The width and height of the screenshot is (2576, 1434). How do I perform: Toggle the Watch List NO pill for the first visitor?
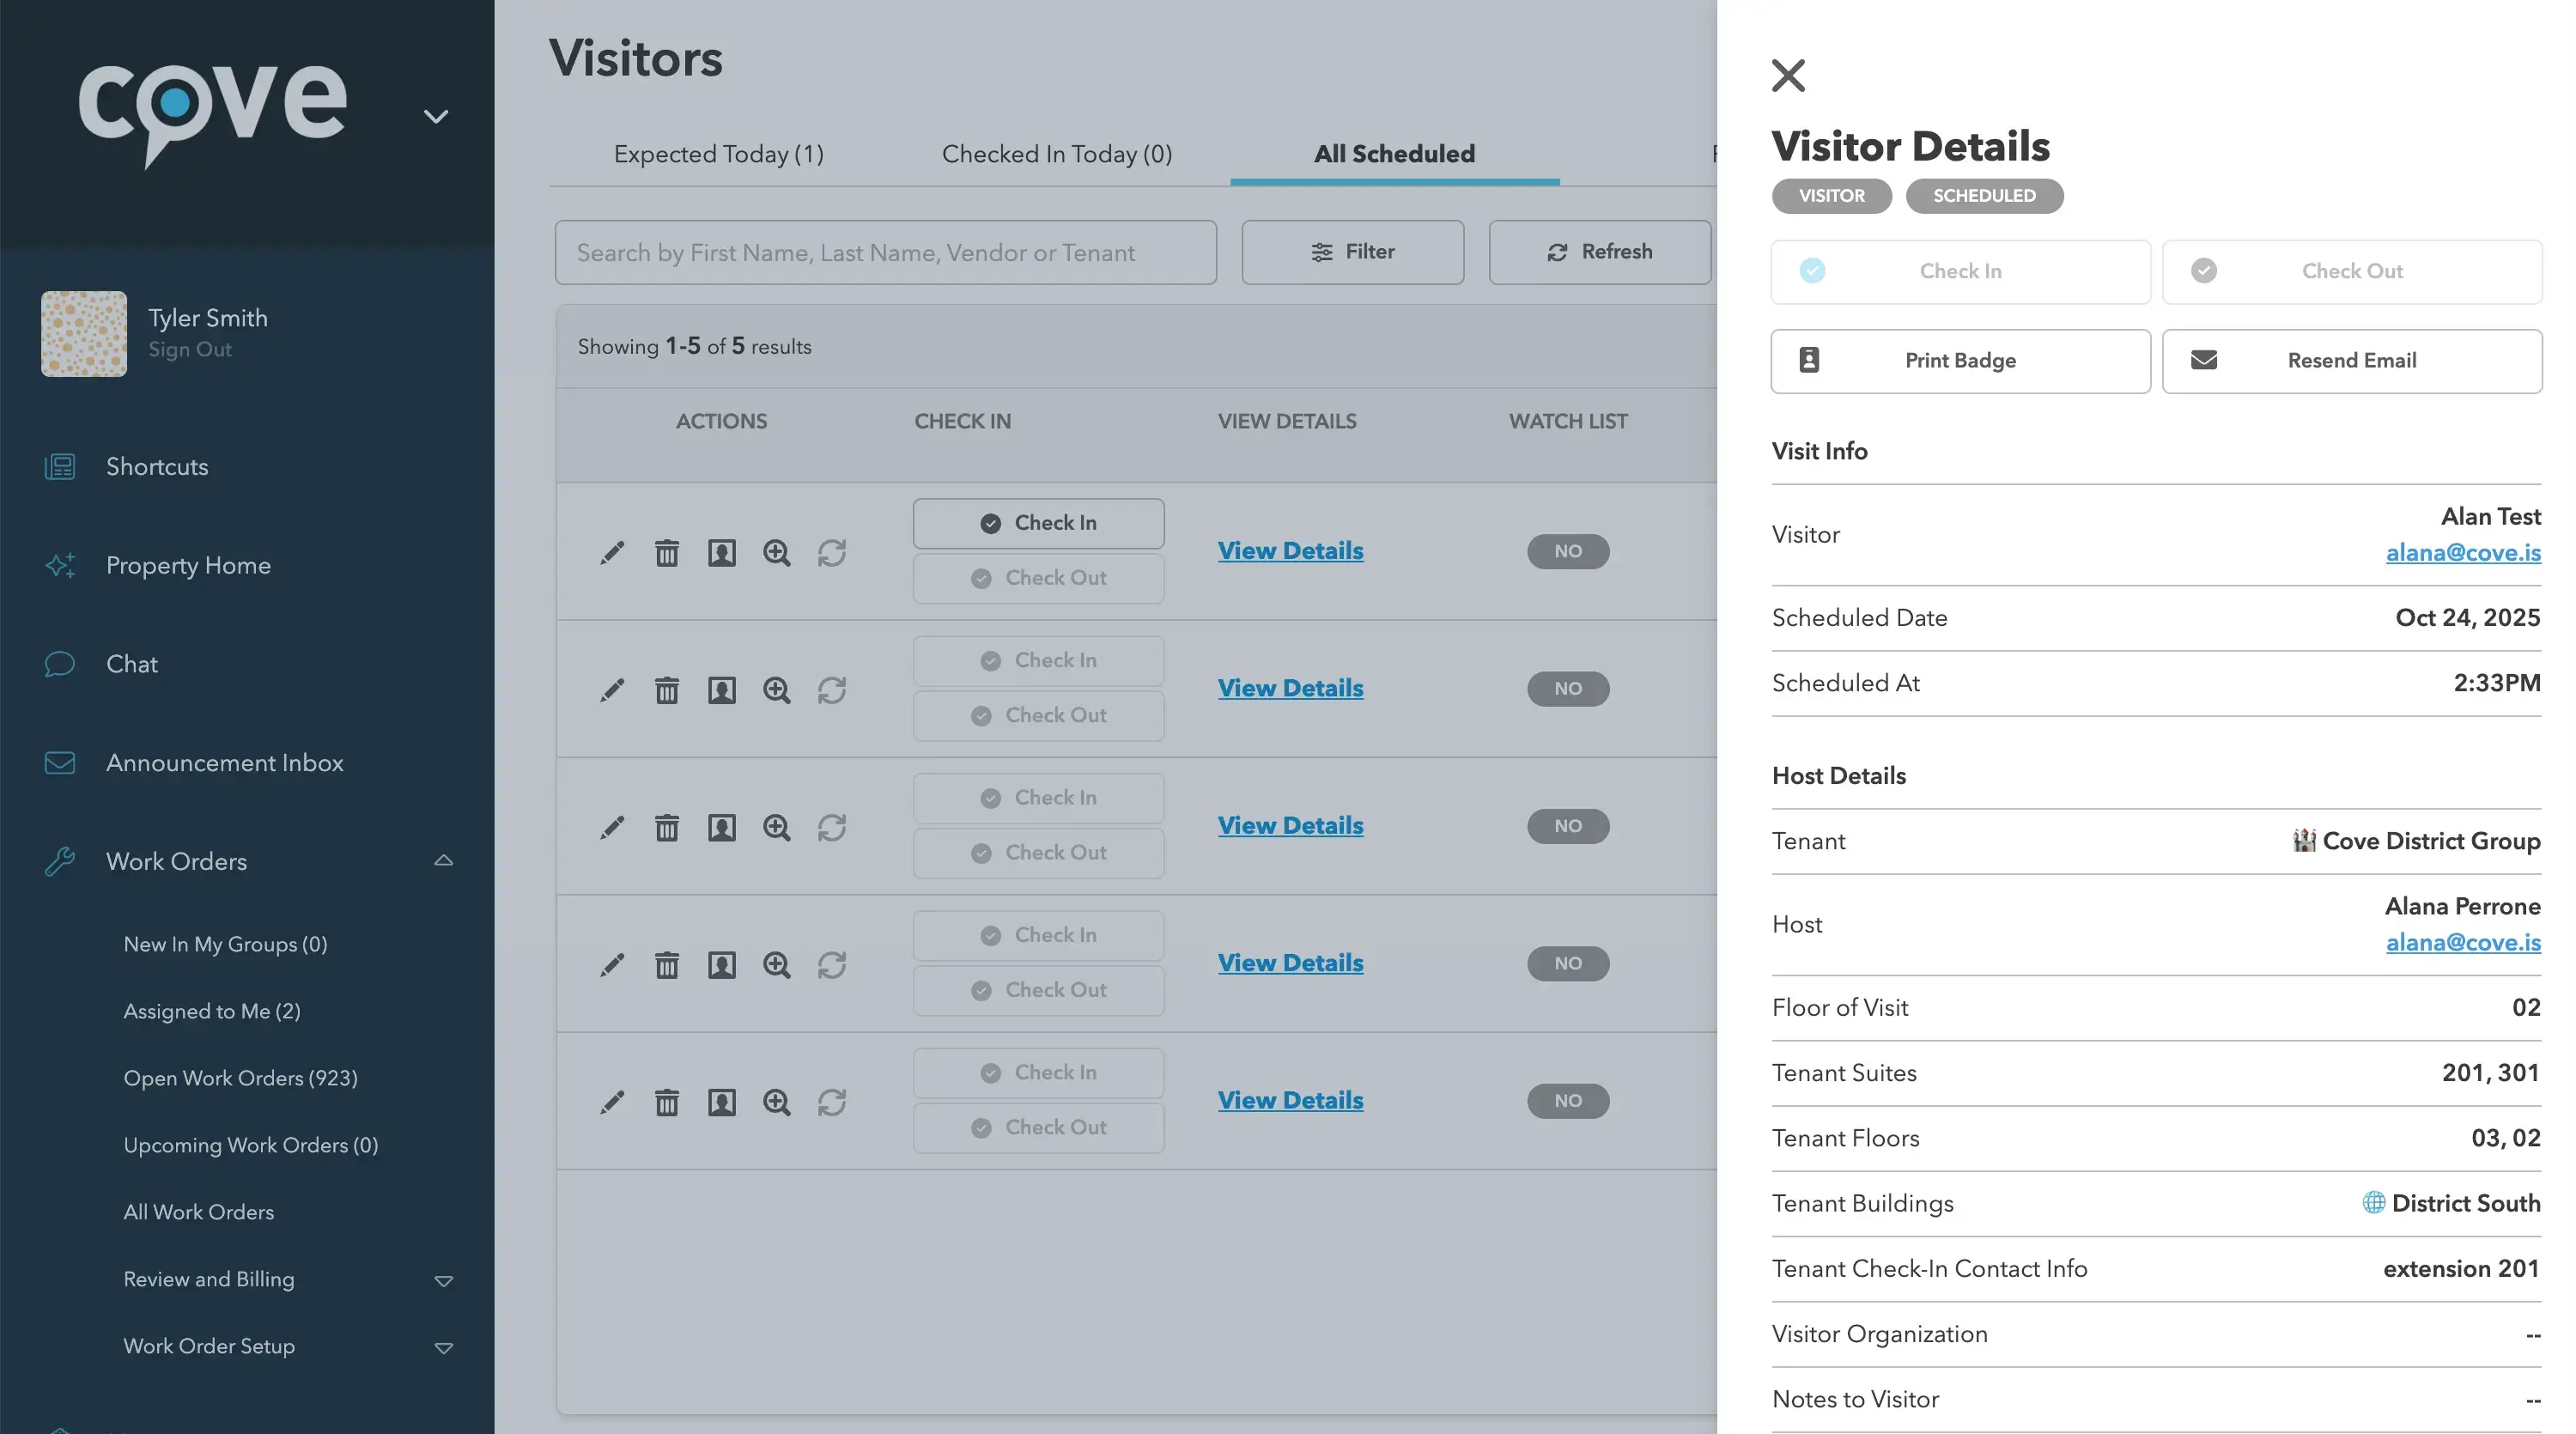pos(1567,551)
